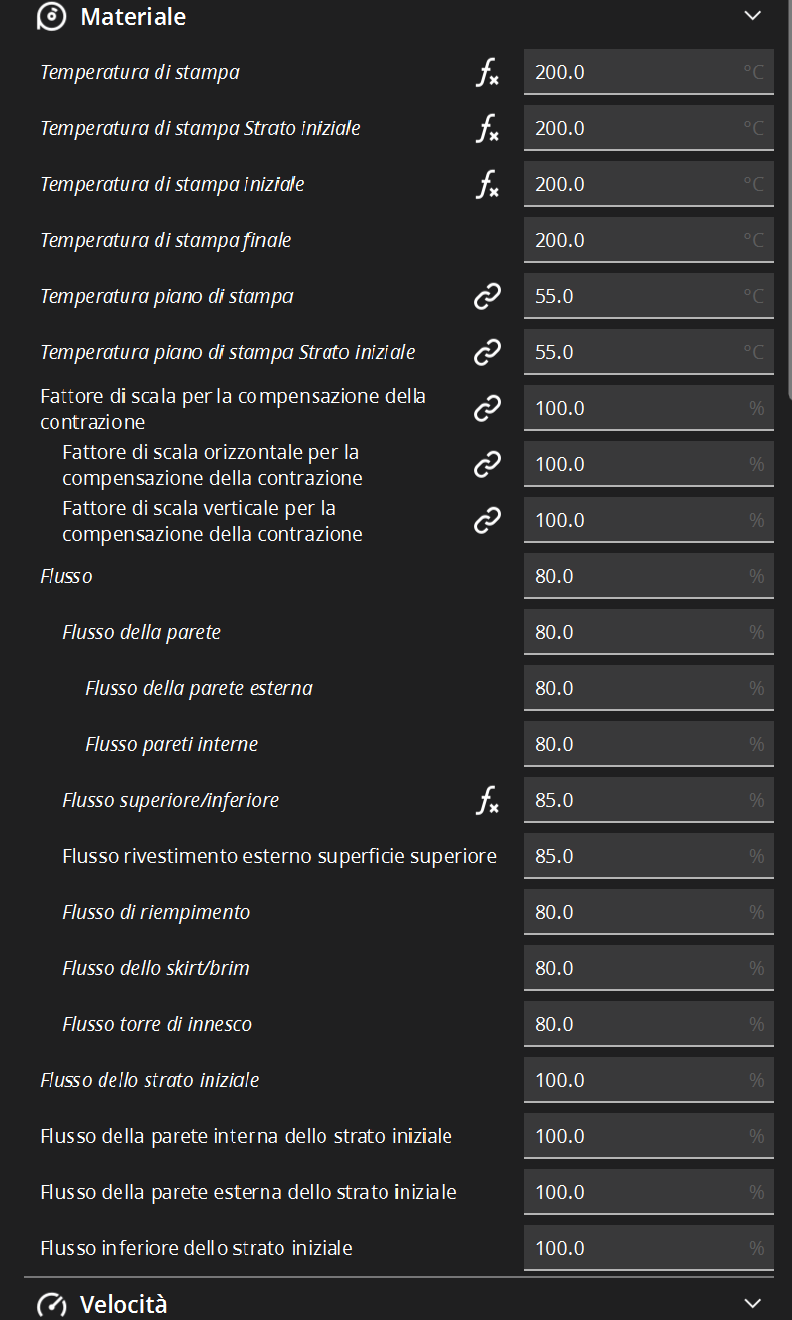
Task: Edit the Temperatura di stampa finale field
Action: [x=635, y=241]
